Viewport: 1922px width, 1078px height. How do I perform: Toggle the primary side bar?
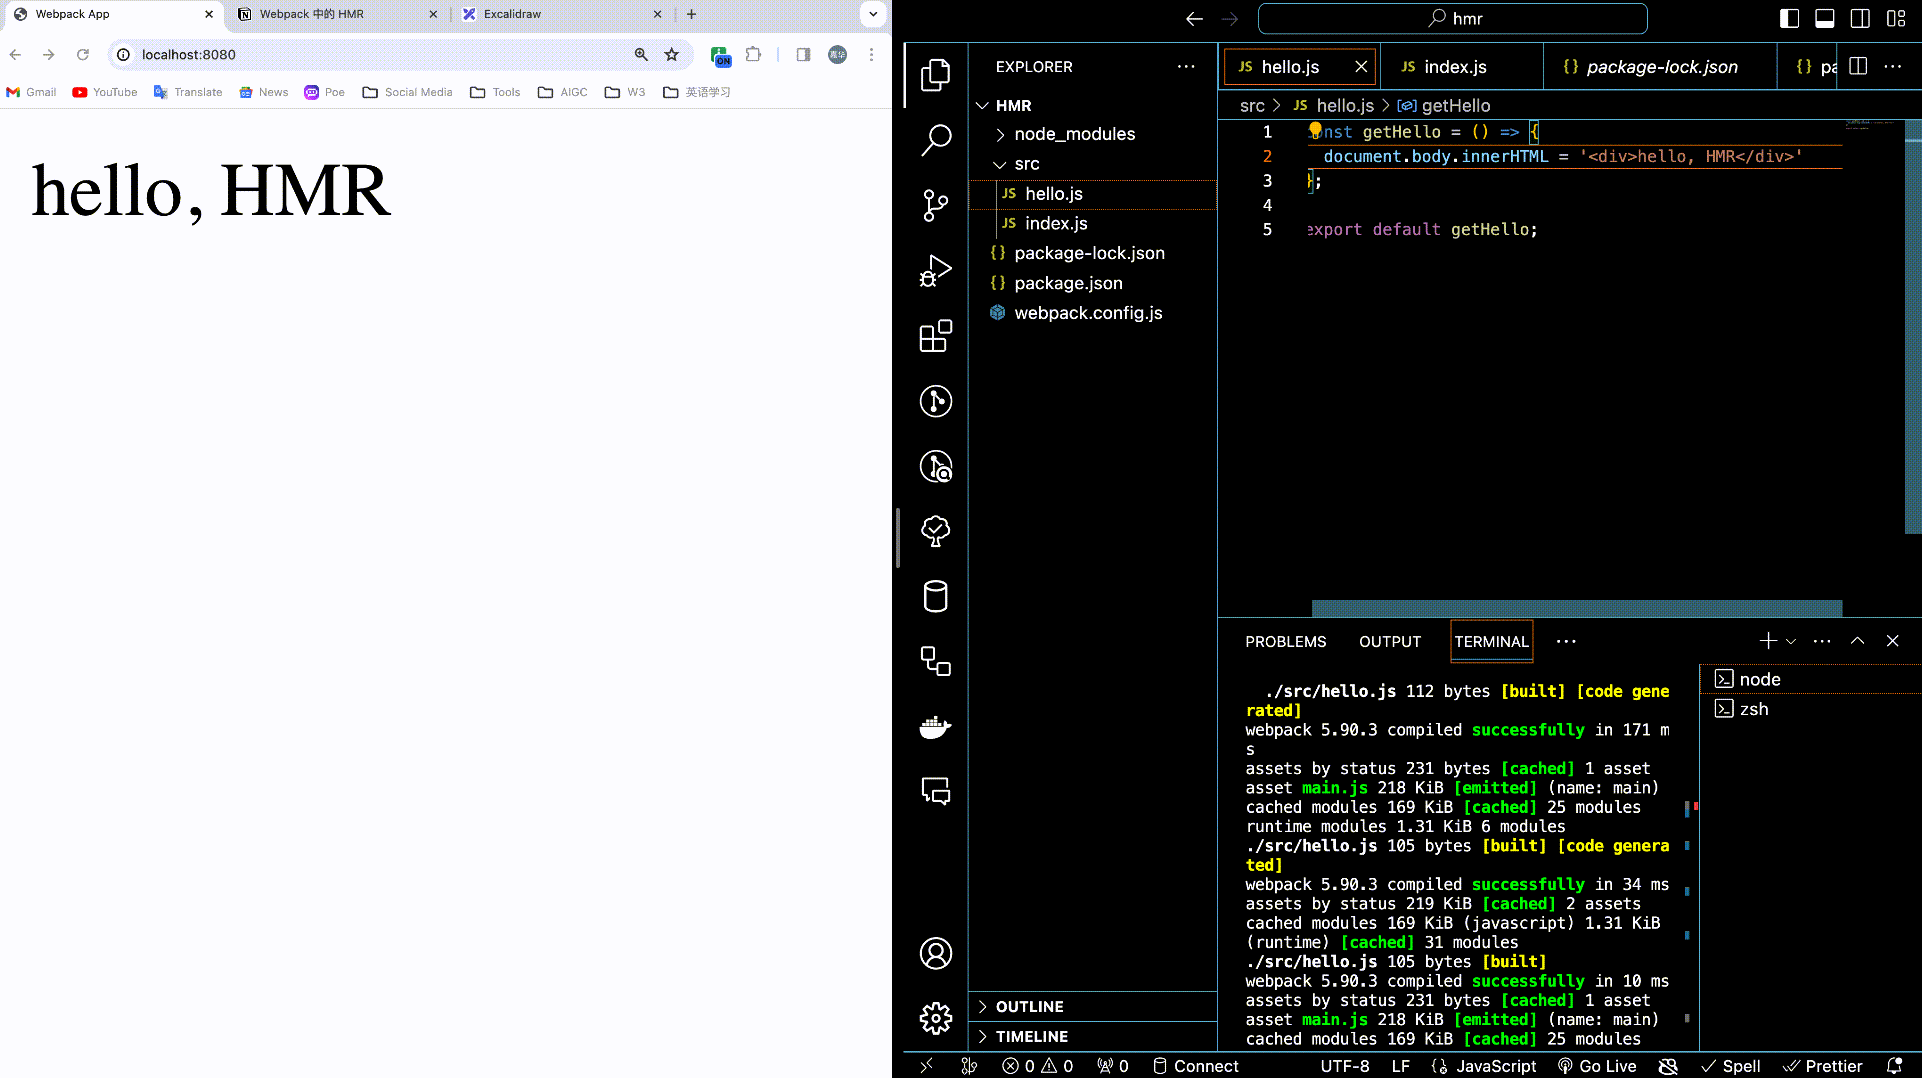[1790, 18]
